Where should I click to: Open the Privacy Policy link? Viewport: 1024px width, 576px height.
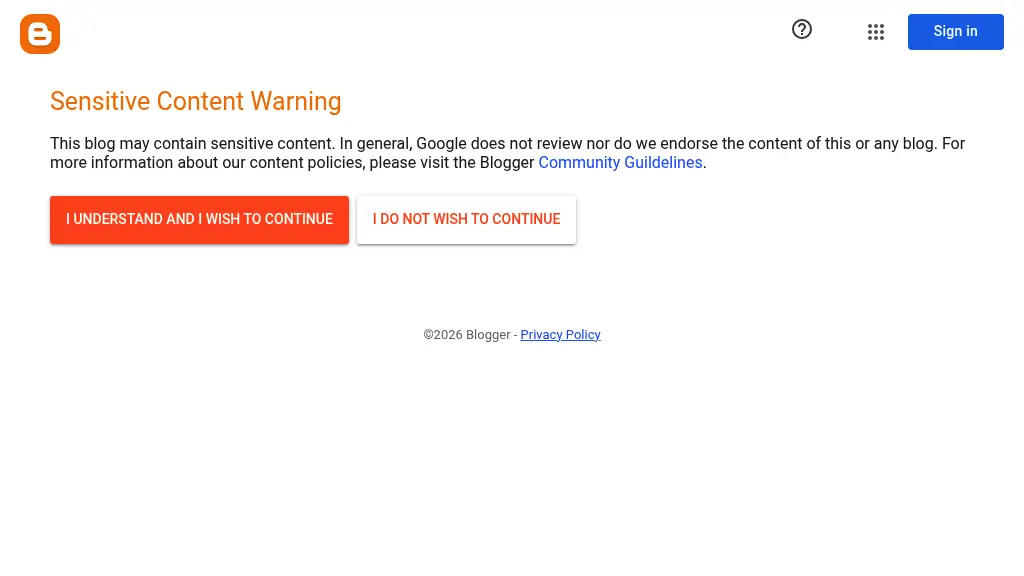560,335
